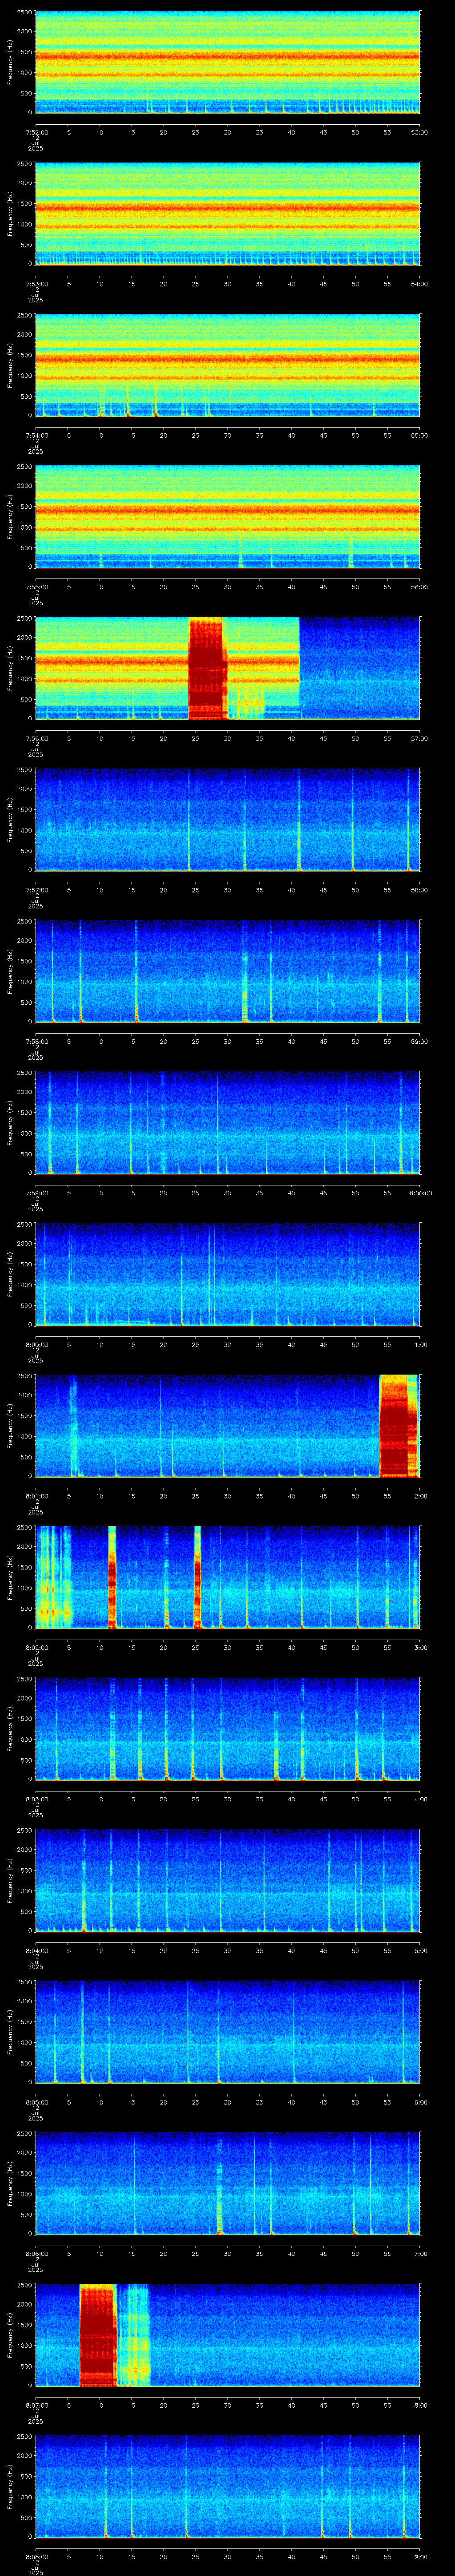Click the spectrogram panel starting at 7:55:00
Screen dimensions: 455x2576
coord(228,516)
